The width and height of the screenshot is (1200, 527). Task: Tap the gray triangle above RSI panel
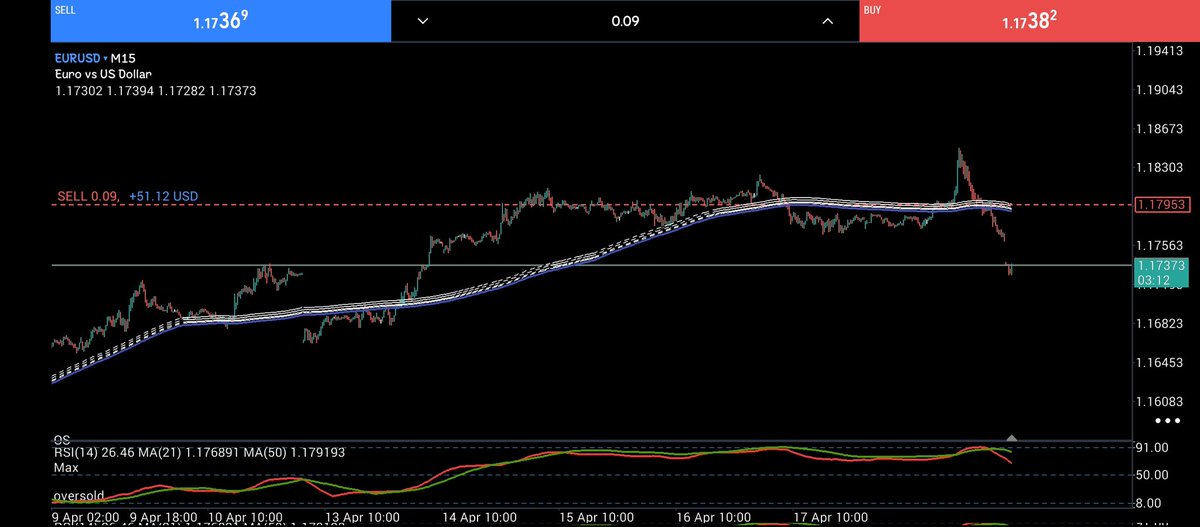click(1012, 438)
